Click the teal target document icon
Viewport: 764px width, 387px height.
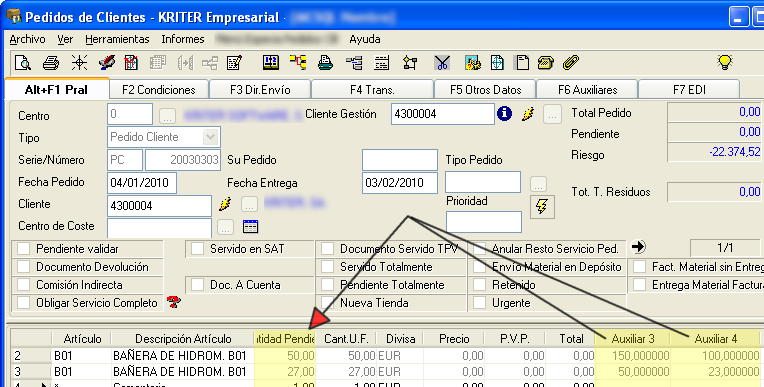point(497,63)
